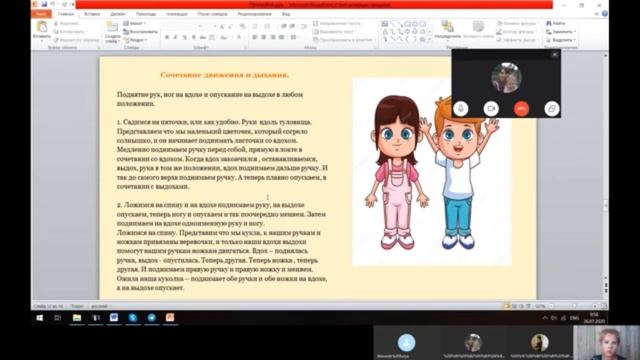Open Telegram from the taskbar
This screenshot has height=360, width=640.
(151, 318)
